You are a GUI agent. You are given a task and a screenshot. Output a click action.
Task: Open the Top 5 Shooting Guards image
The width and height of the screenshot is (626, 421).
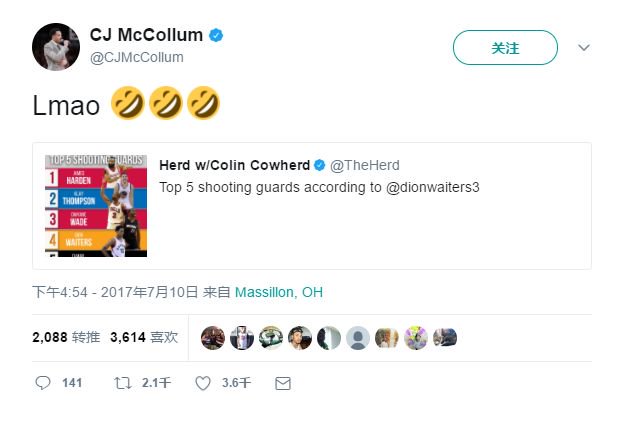(96, 206)
